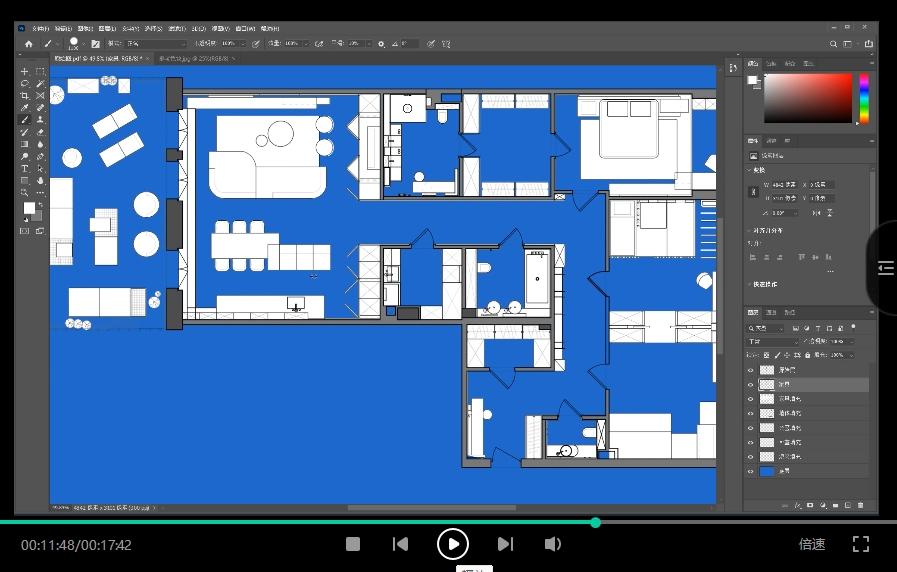This screenshot has width=897, height=572.
Task: Play the video
Action: 453,544
